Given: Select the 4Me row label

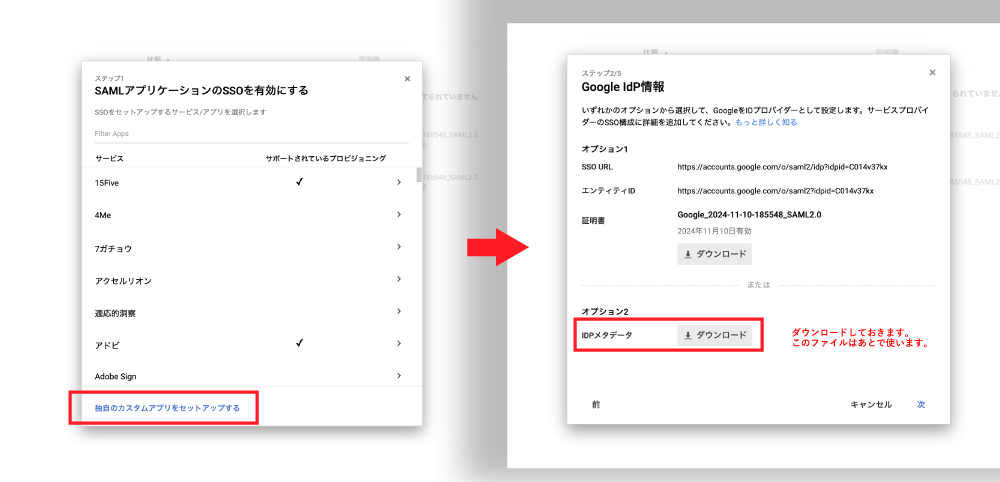Looking at the screenshot, I should coord(103,215).
